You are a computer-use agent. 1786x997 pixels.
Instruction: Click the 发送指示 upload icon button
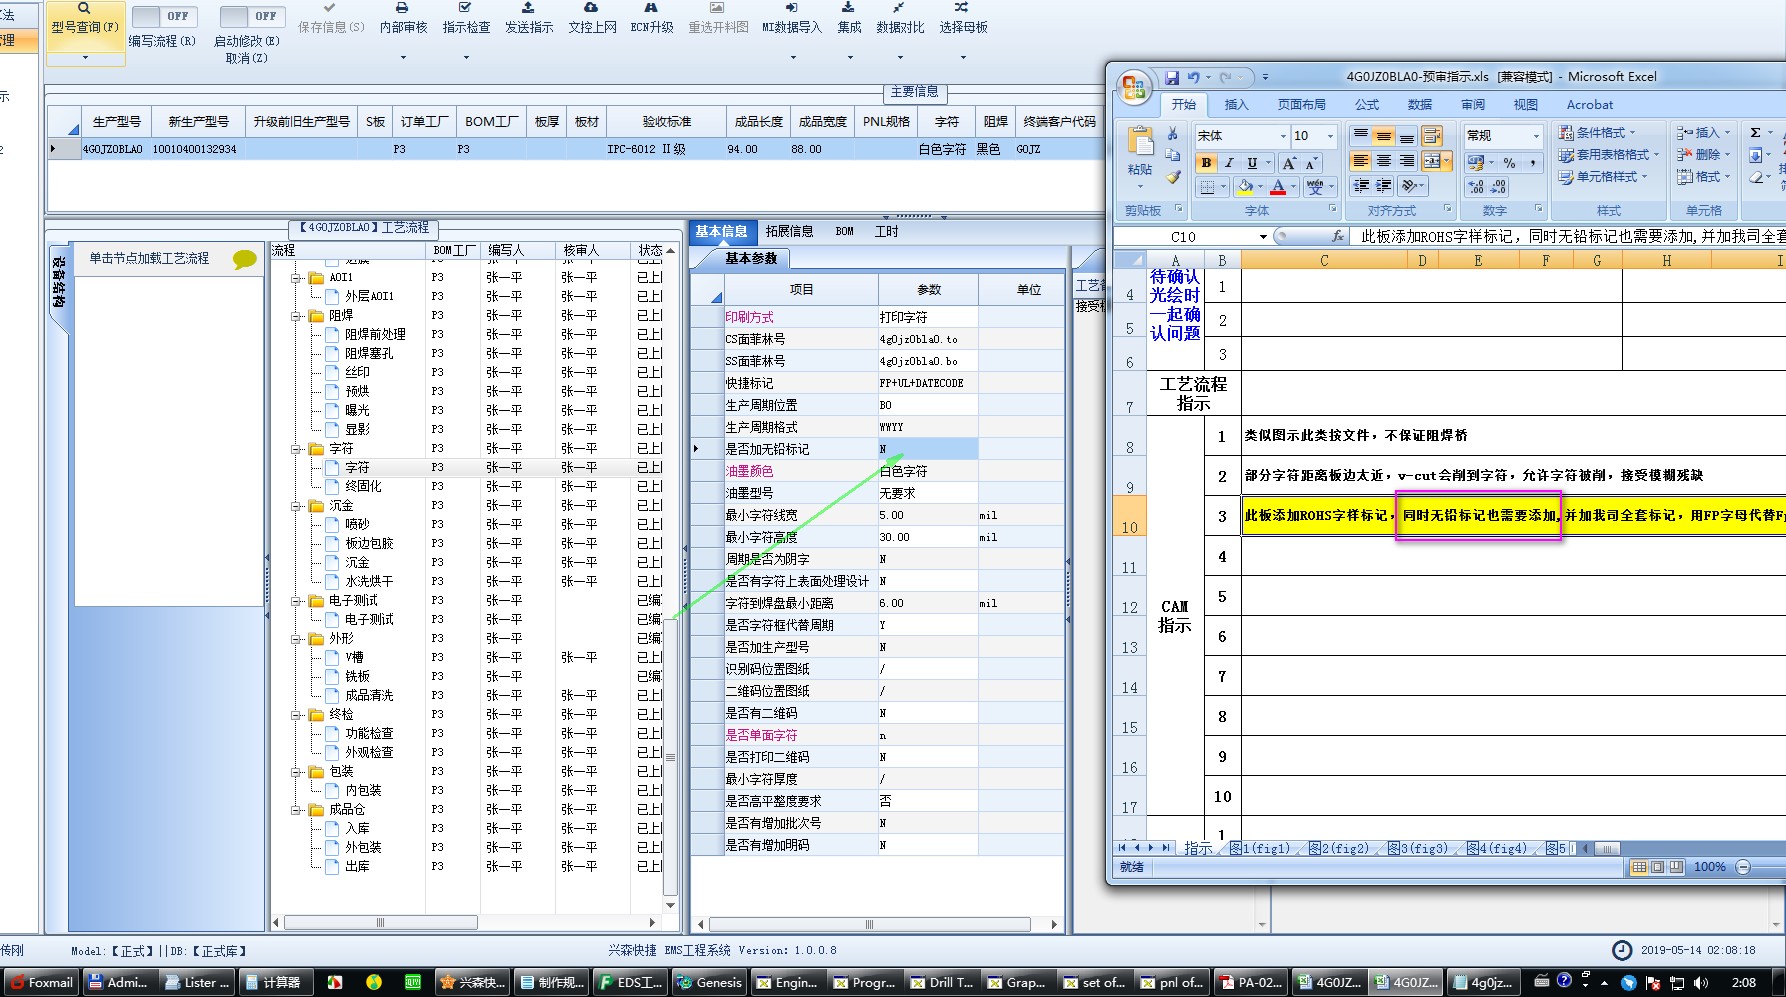[529, 19]
